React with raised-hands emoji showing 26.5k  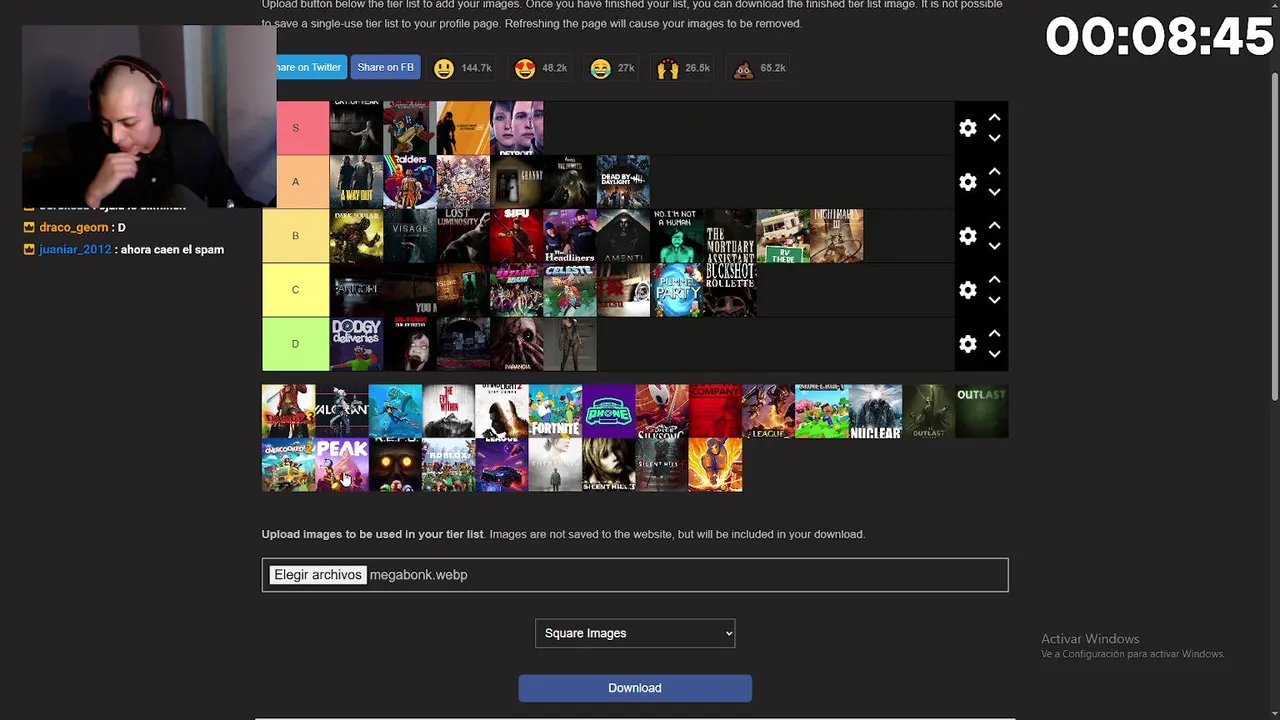684,68
